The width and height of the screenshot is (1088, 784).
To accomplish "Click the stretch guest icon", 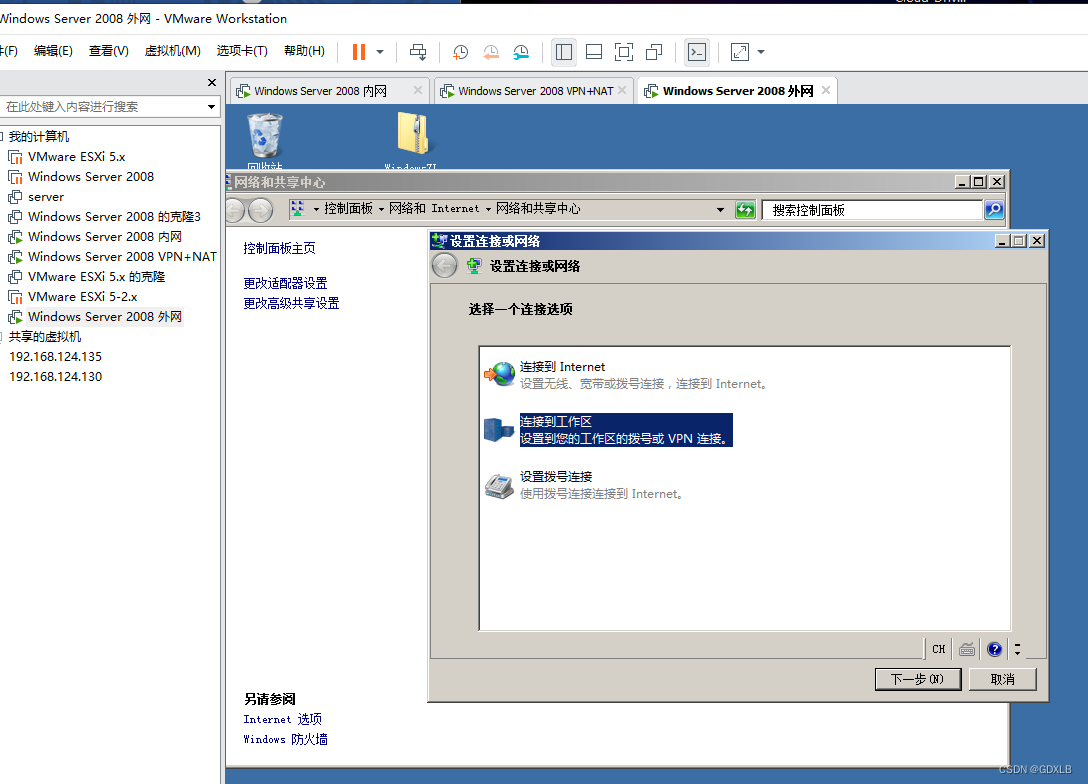I will click(740, 52).
